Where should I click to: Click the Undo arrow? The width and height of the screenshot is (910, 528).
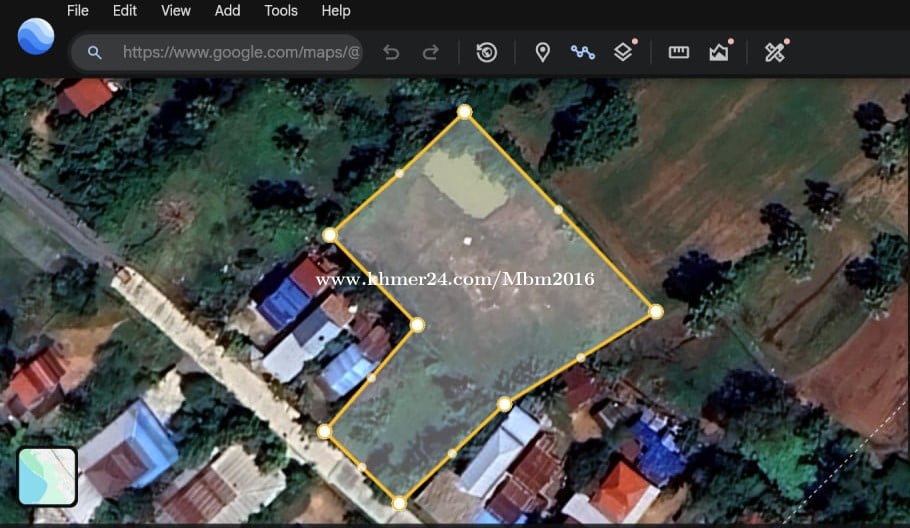tap(391, 52)
